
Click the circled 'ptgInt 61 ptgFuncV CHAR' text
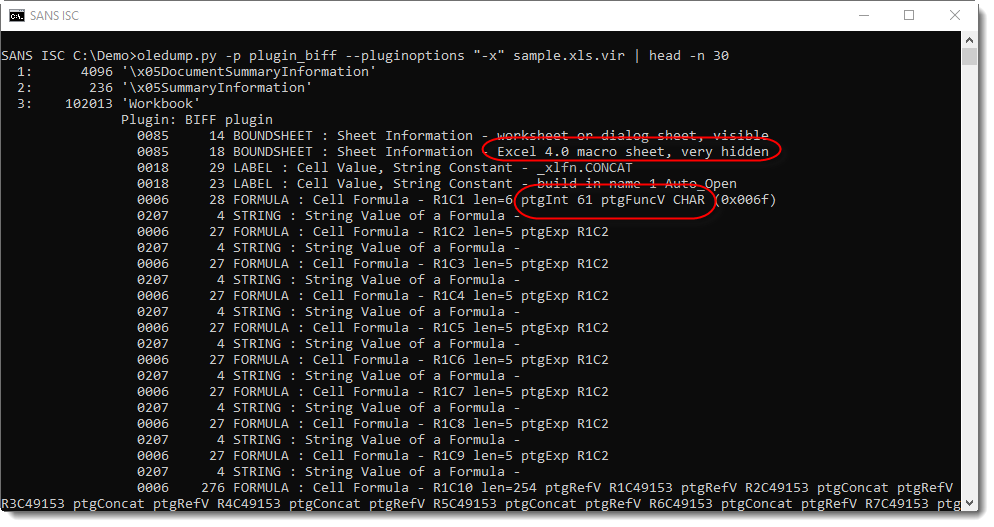click(612, 200)
